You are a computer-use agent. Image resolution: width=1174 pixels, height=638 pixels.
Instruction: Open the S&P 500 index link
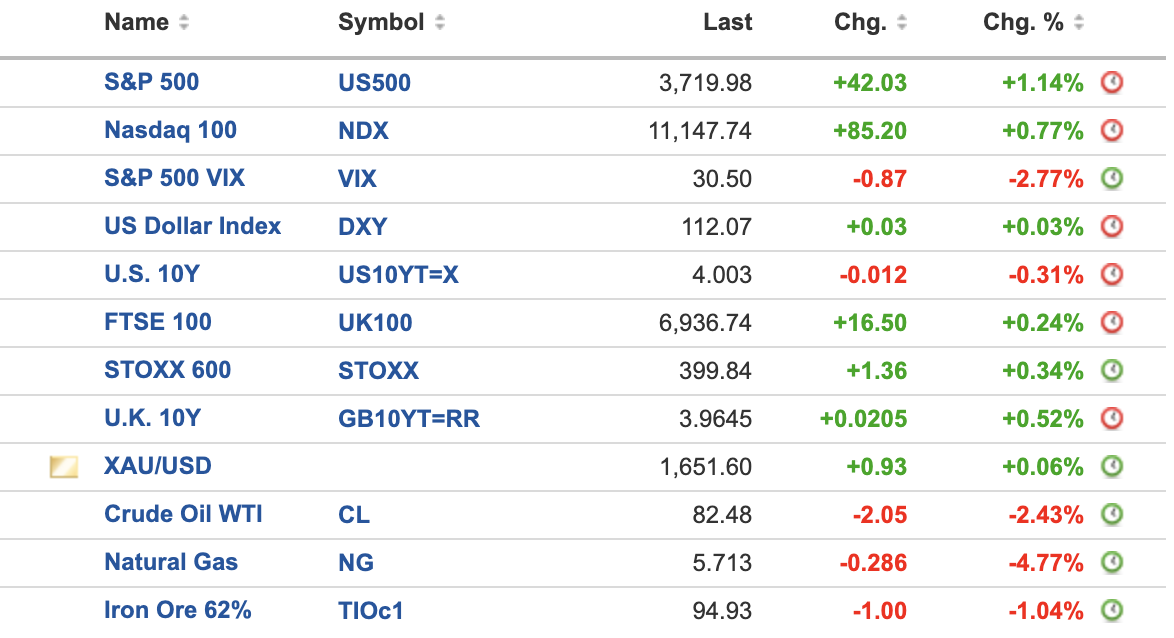[x=151, y=82]
